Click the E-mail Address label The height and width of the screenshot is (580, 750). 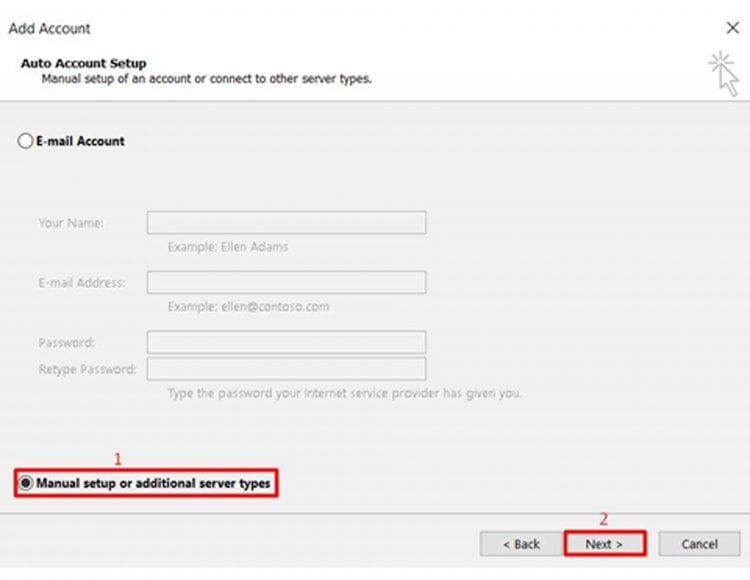82,283
